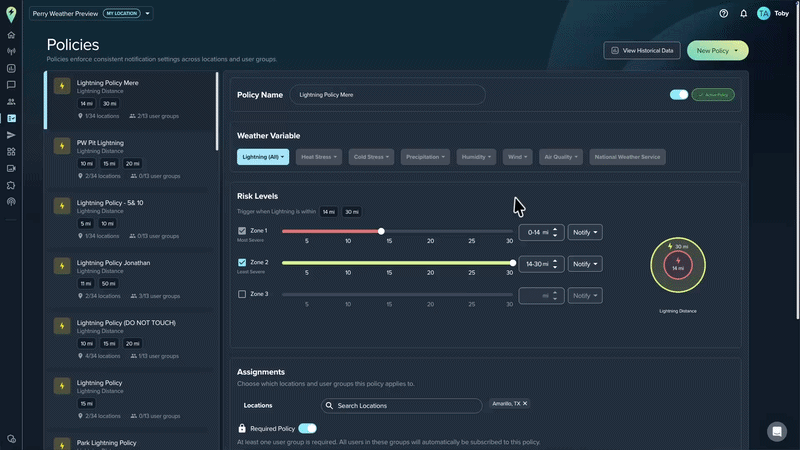Screen dimensions: 800x450
Task: Open the TA user avatar
Action: pyautogui.click(x=763, y=14)
